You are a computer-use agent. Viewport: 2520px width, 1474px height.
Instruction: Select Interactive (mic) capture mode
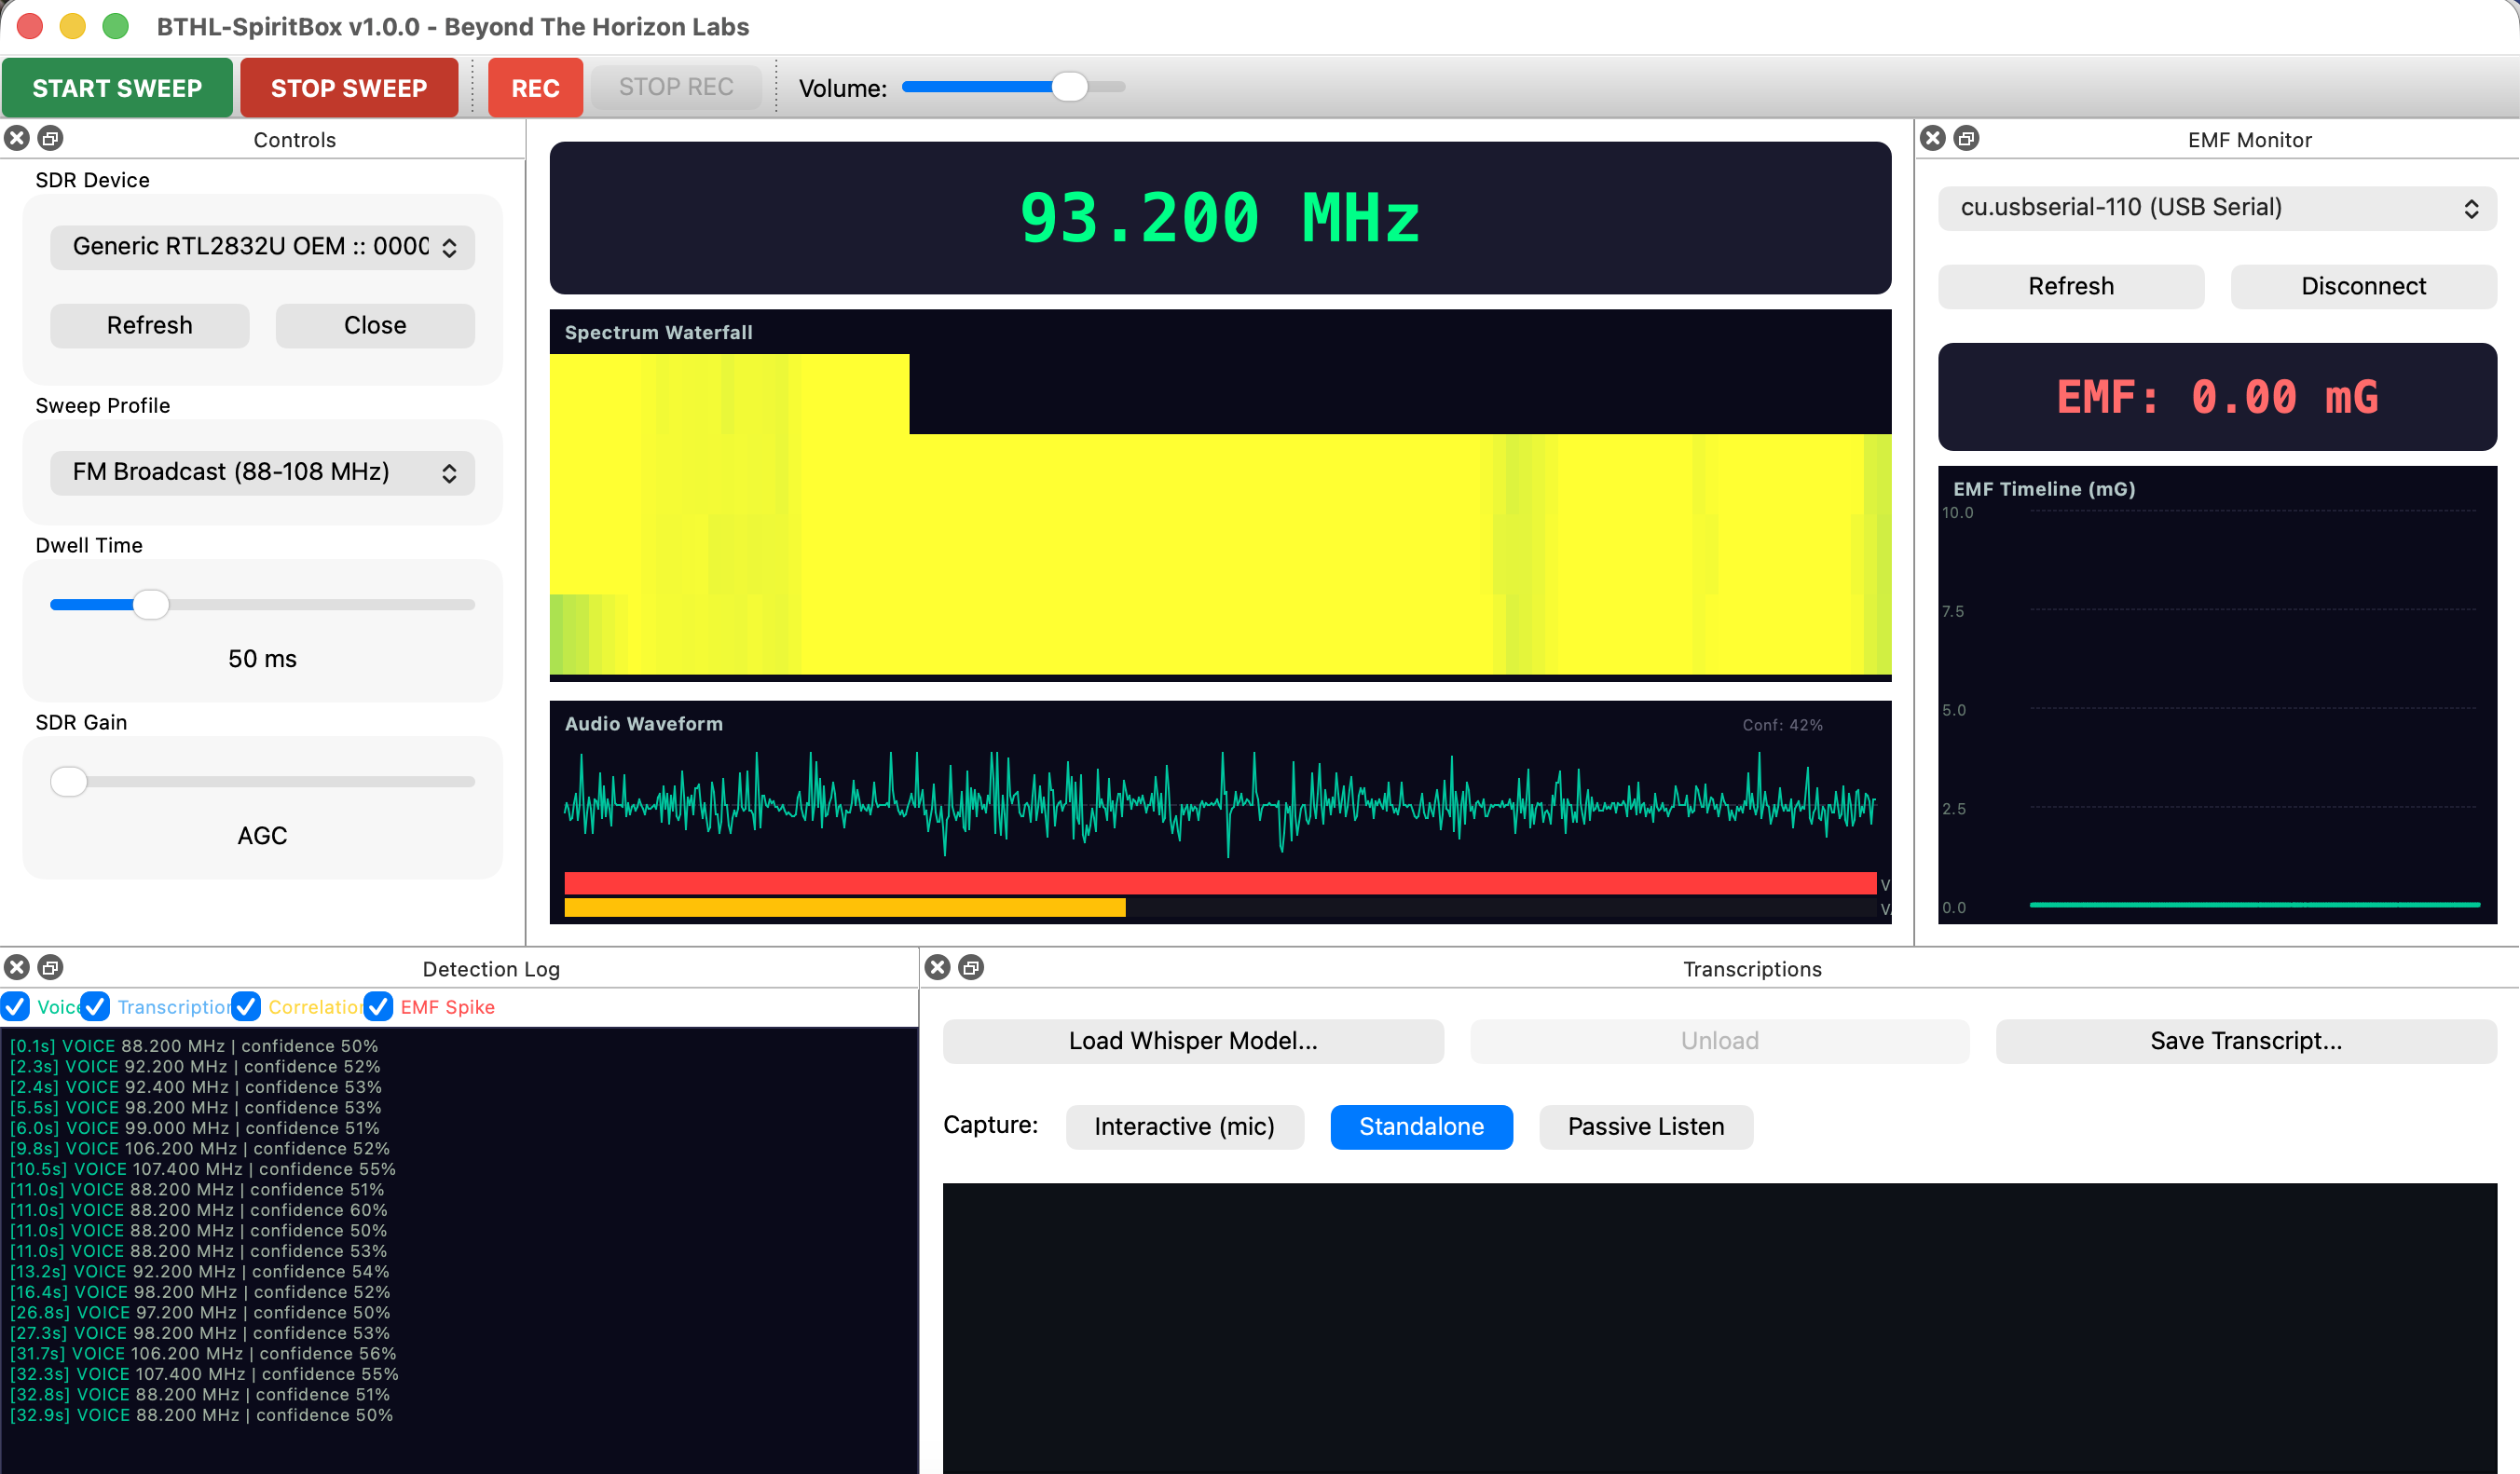[1184, 1127]
